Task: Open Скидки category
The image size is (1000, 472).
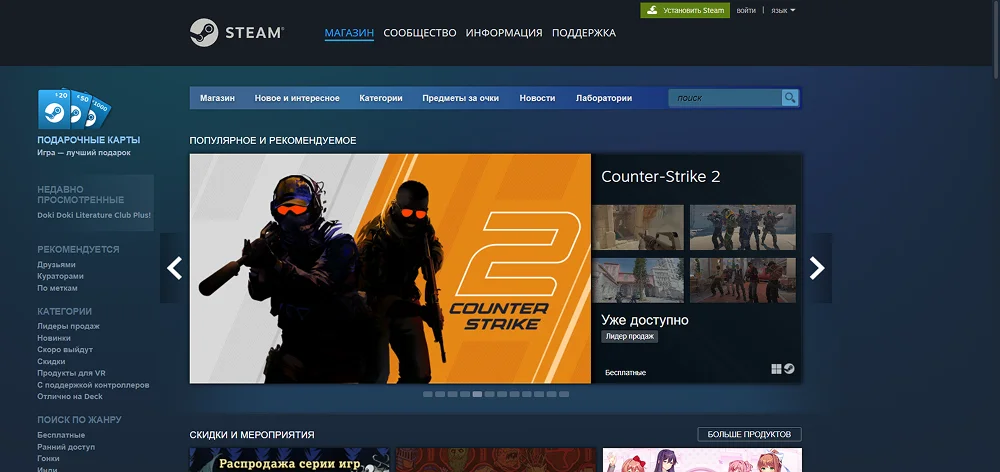Action: pos(51,361)
